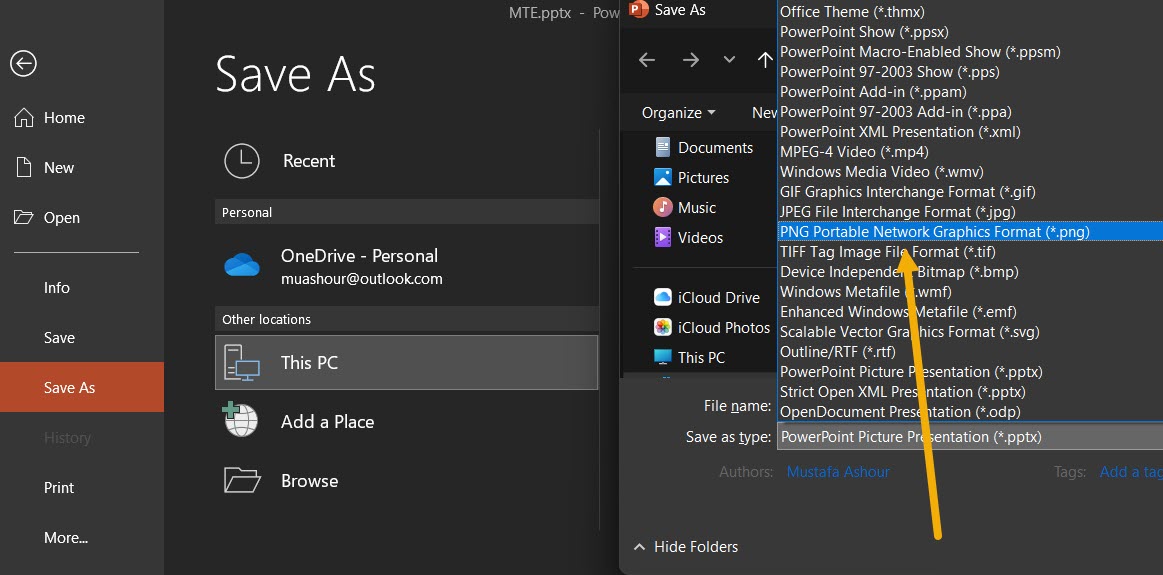Select Scalable Vector Graphics Format (*.svg)
Viewport: 1163px width, 575px height.
point(970,332)
